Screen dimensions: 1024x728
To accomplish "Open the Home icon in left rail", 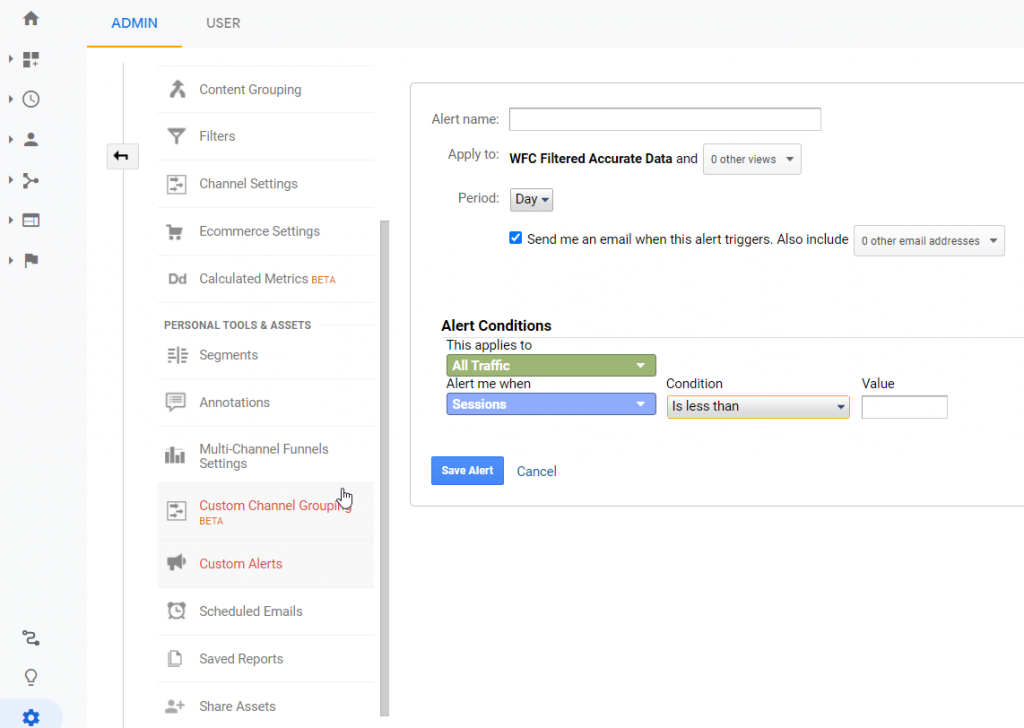I will [x=31, y=18].
